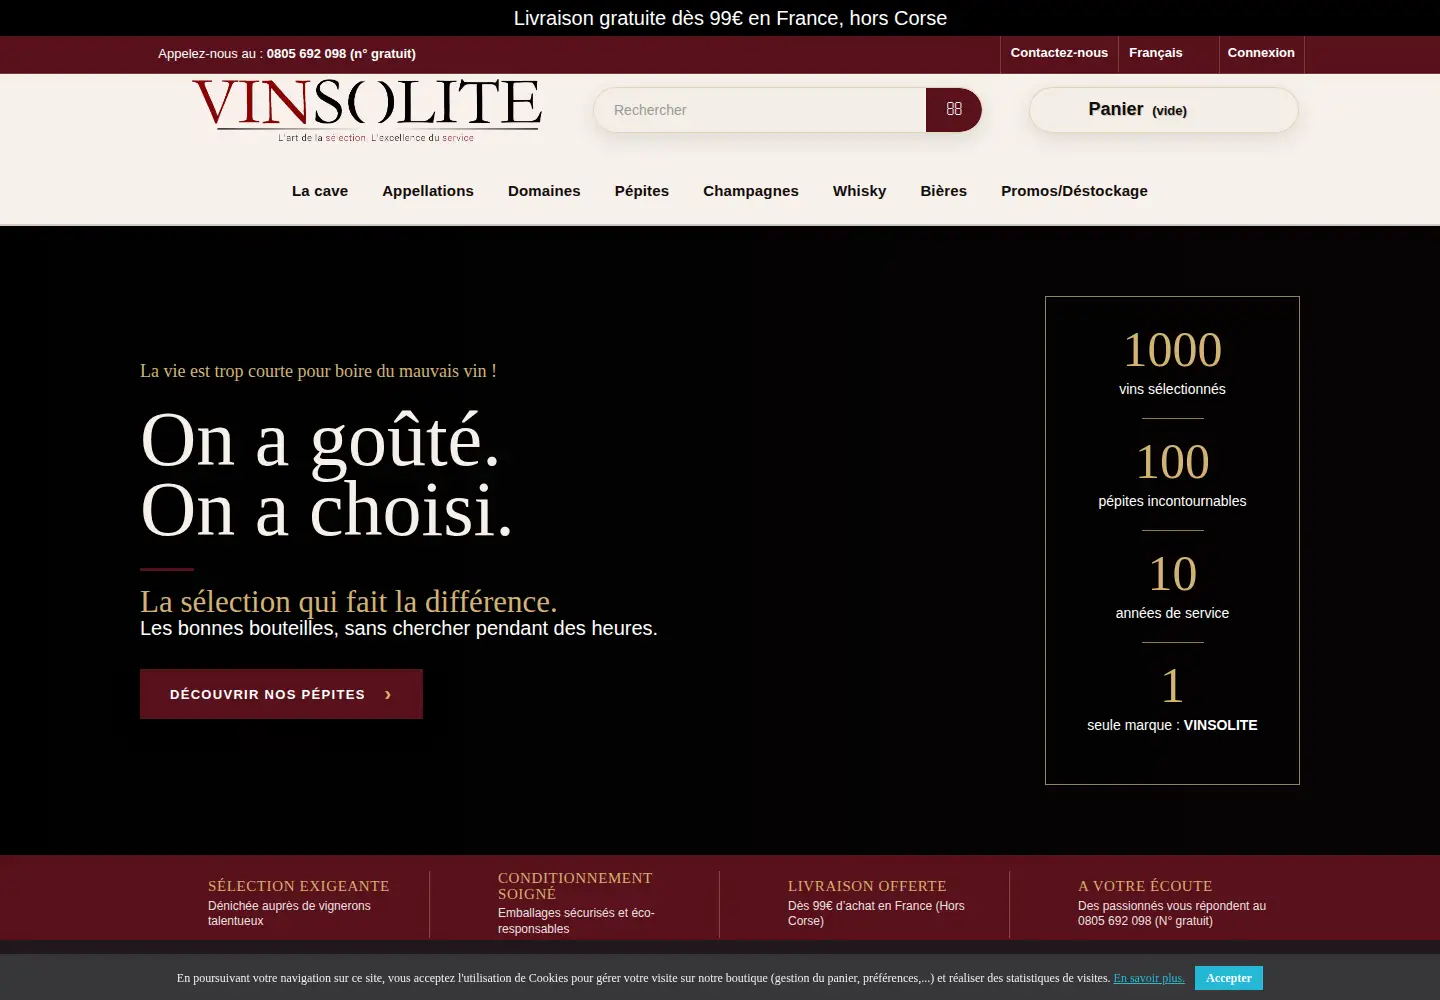Image resolution: width=1440 pixels, height=1000 pixels.
Task: Click the 10 années de service statistic
Action: pyautogui.click(x=1172, y=586)
